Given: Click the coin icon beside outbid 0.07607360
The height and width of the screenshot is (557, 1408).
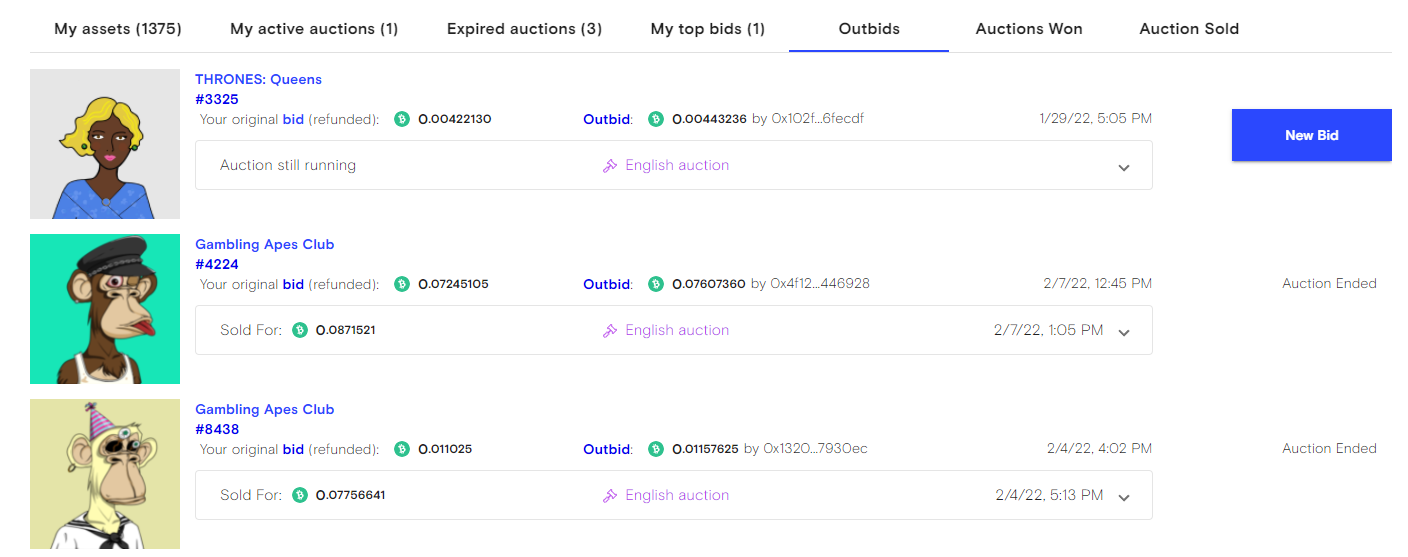Looking at the screenshot, I should coord(656,284).
